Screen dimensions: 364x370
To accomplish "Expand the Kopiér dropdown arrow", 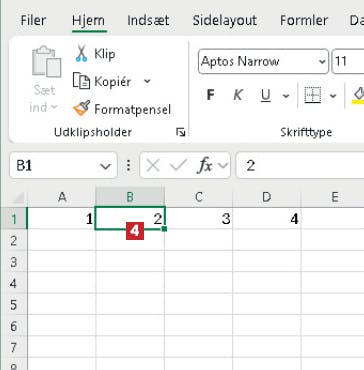I will pyautogui.click(x=147, y=81).
